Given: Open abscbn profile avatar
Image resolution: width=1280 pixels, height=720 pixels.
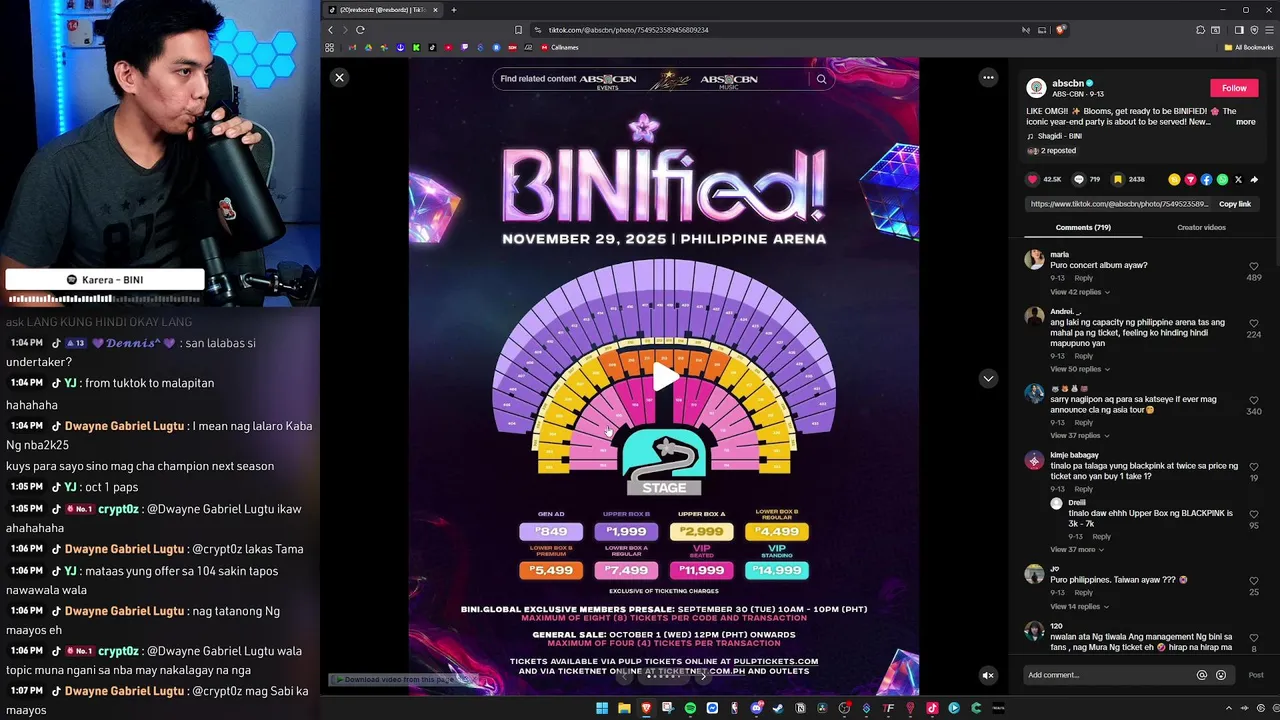Looking at the screenshot, I should (x=1037, y=88).
